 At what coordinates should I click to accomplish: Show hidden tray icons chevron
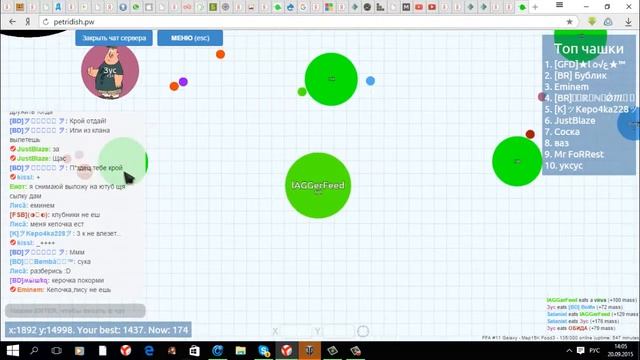569,351
